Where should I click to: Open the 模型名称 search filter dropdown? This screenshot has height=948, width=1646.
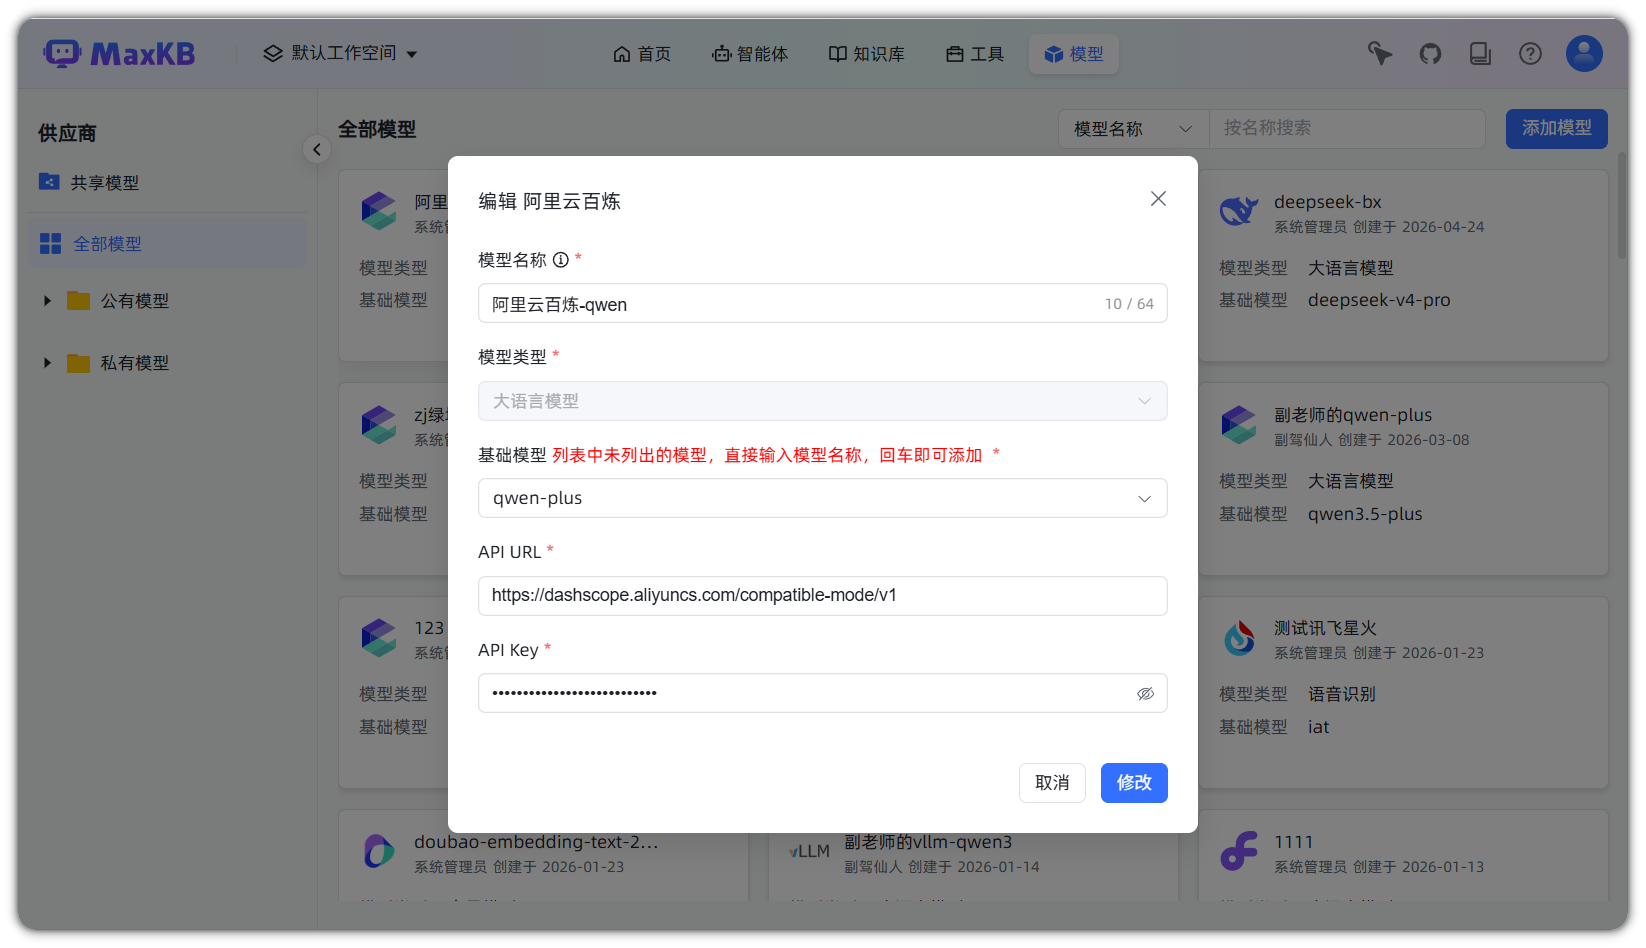pyautogui.click(x=1133, y=129)
